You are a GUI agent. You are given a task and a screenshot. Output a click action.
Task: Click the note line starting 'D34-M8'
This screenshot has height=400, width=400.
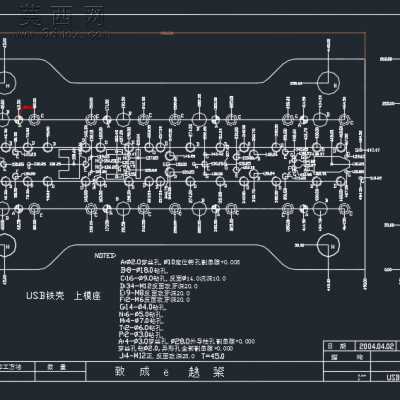click(159, 286)
